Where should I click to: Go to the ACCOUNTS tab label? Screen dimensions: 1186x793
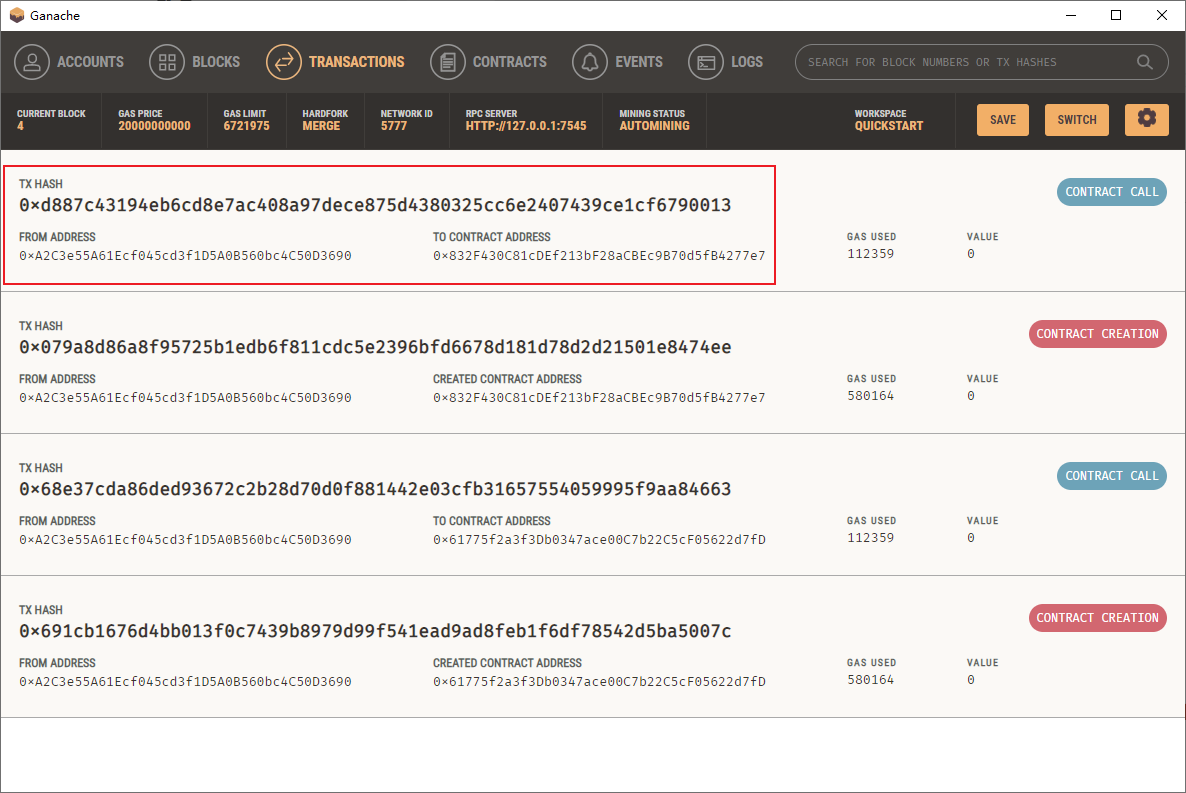(90, 62)
